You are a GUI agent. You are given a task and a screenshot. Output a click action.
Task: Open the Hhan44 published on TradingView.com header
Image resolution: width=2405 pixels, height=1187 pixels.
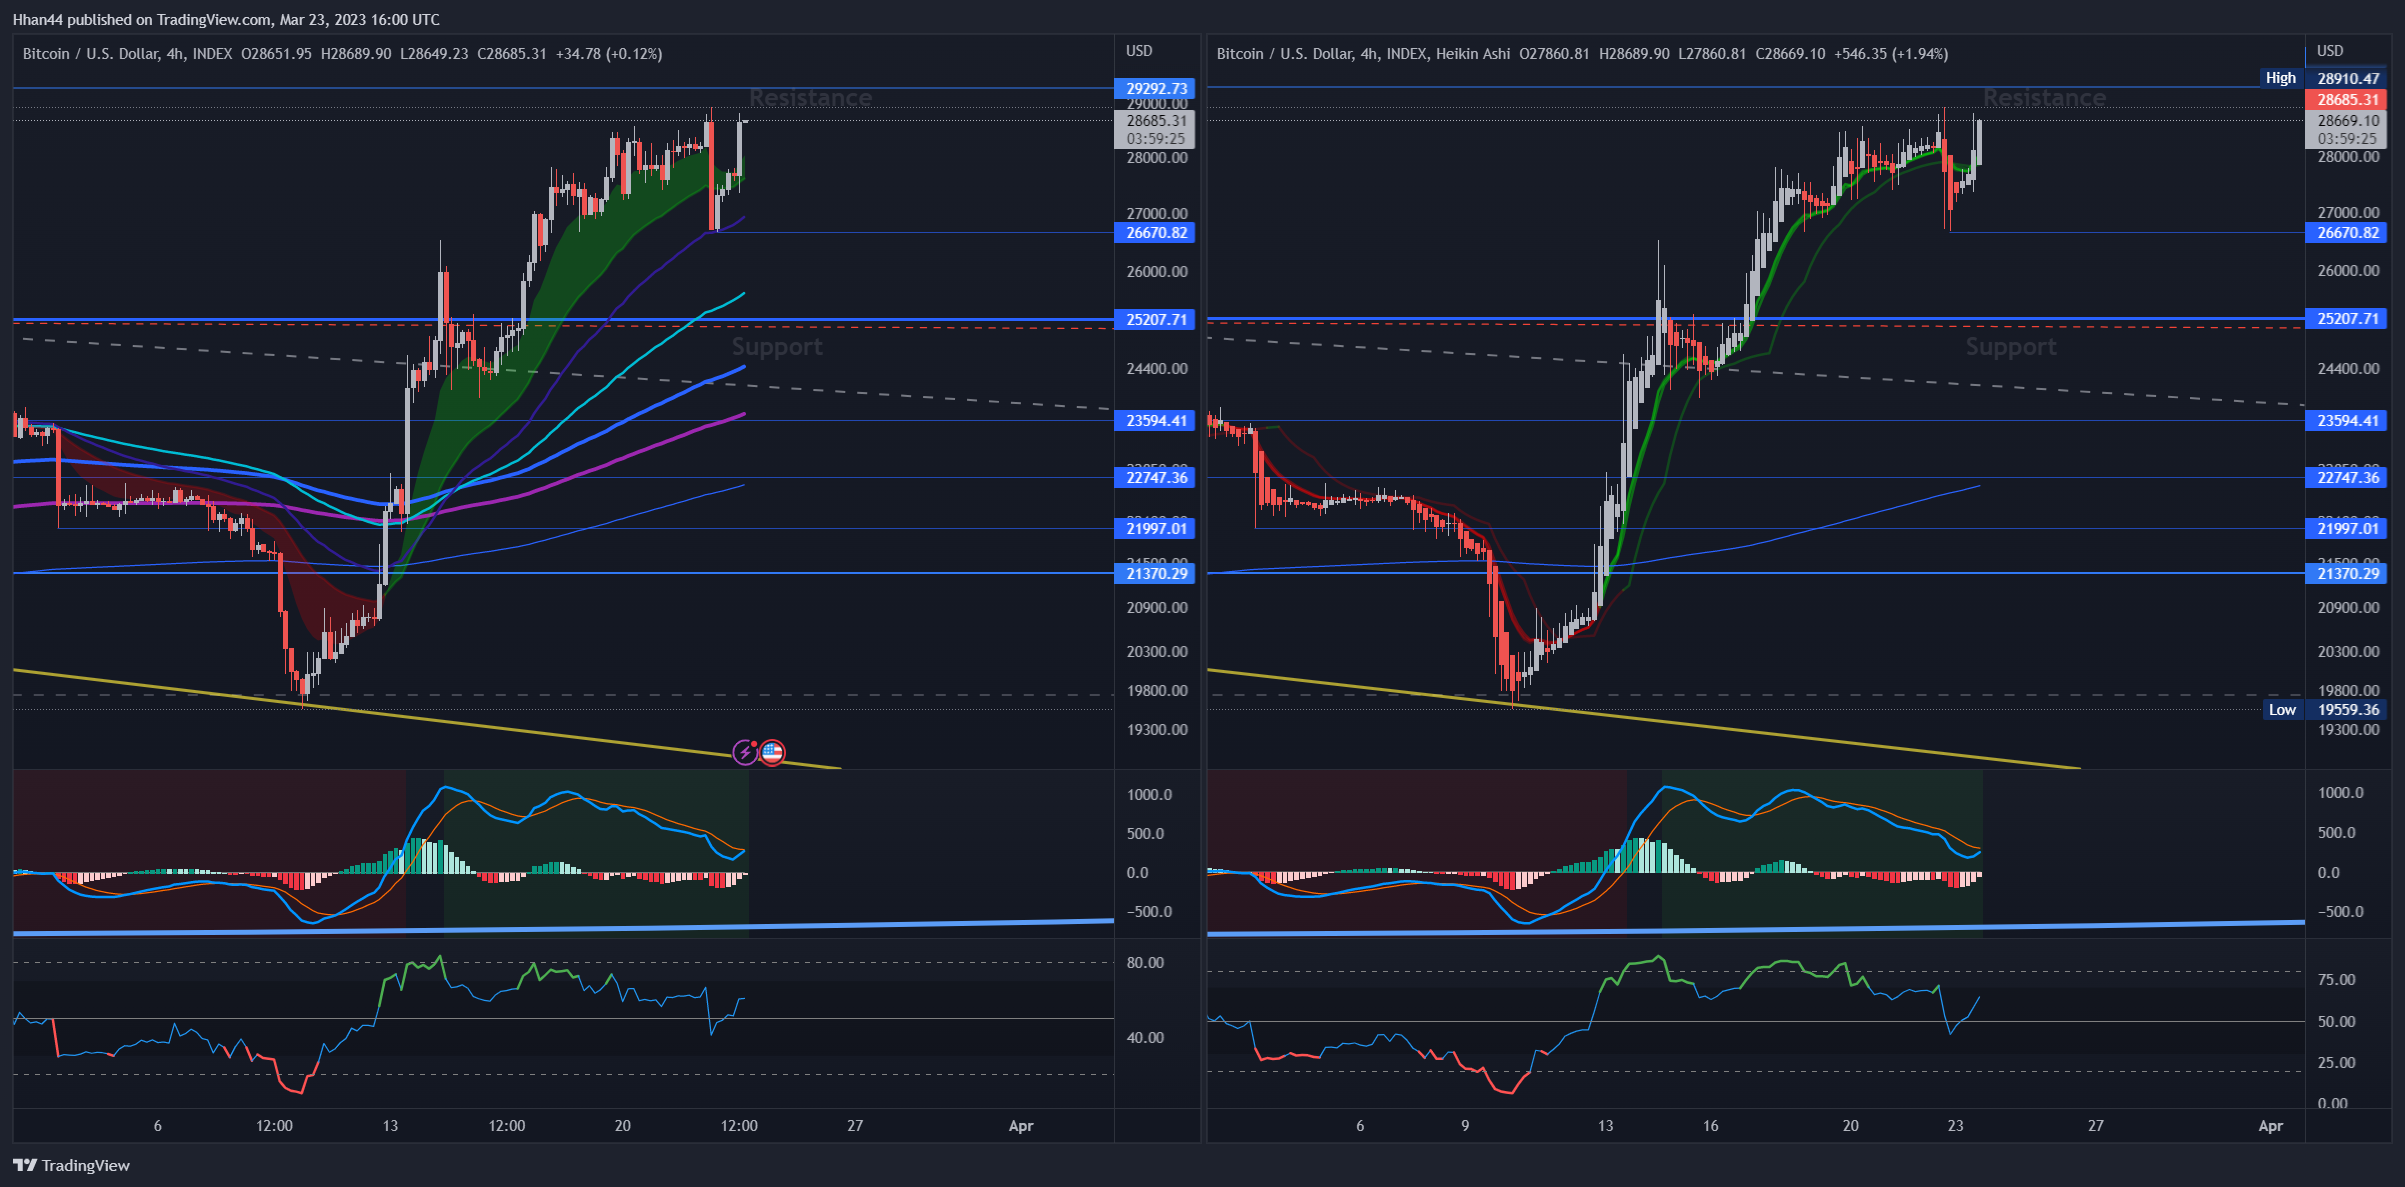[226, 19]
